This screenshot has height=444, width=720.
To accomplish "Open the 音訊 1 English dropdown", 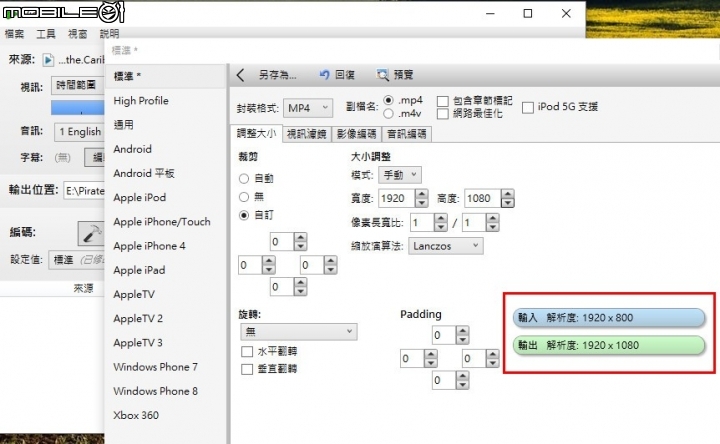I will 79,132.
